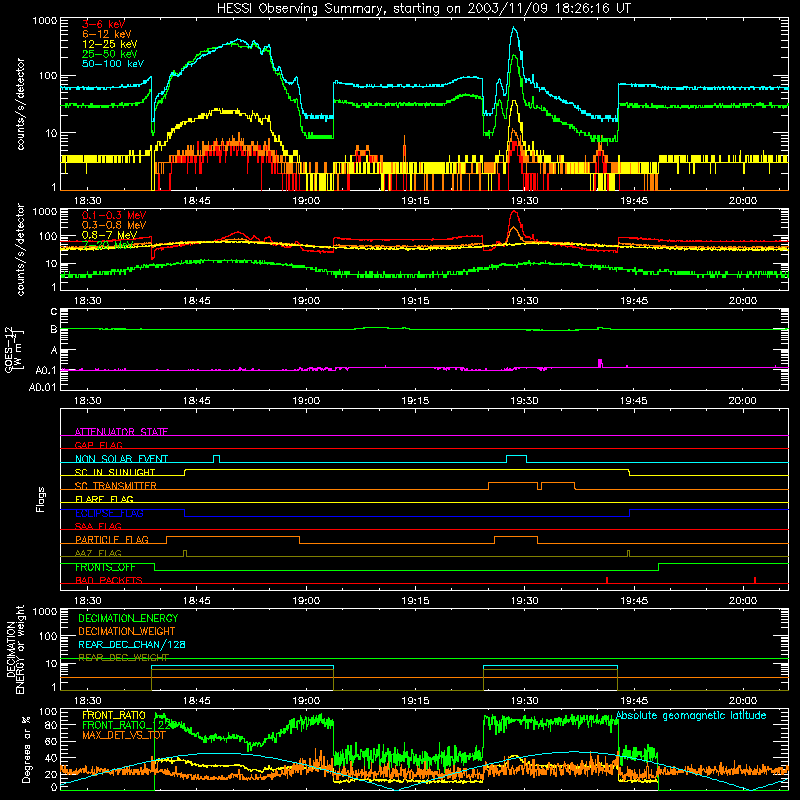The image size is (800, 800).
Task: Click the Degrees or % axis title
Action: pyautogui.click(x=26, y=750)
